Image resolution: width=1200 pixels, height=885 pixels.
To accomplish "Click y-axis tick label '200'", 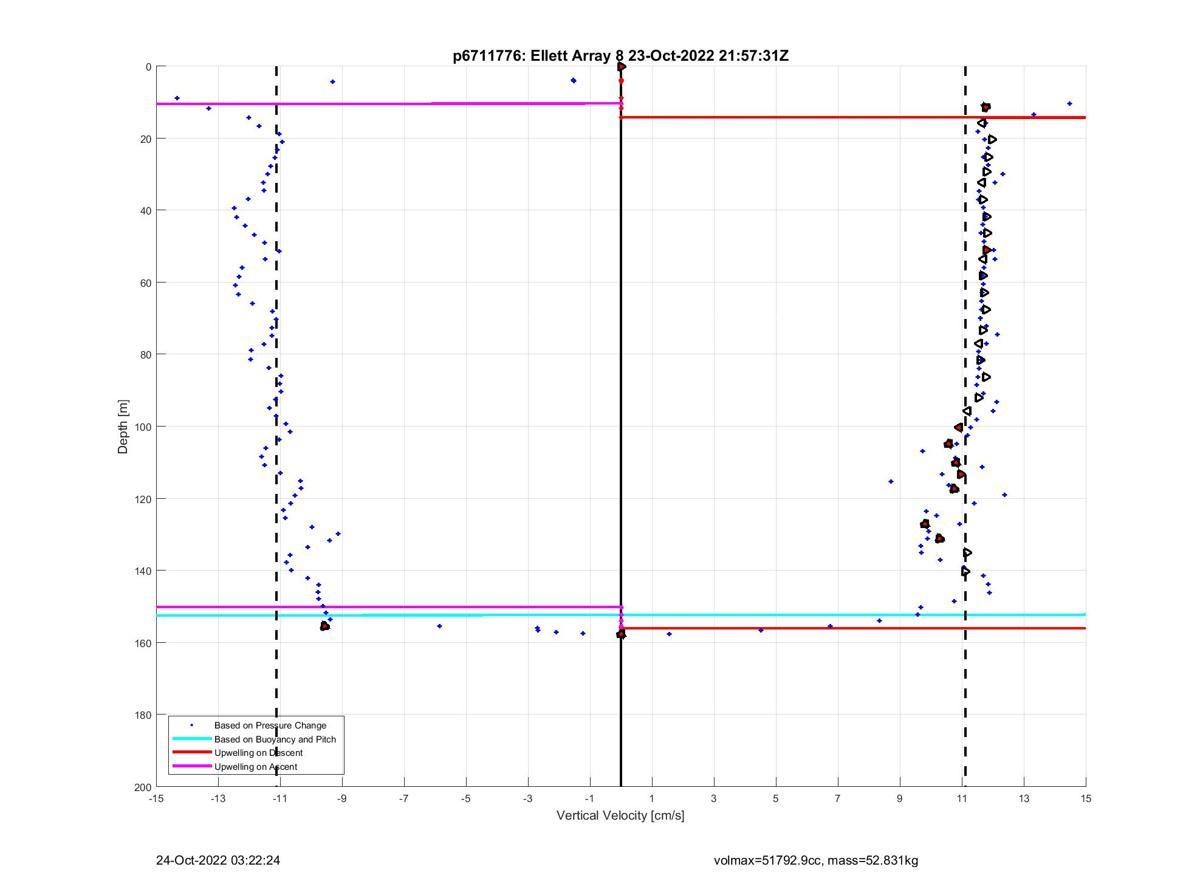I will [x=142, y=787].
